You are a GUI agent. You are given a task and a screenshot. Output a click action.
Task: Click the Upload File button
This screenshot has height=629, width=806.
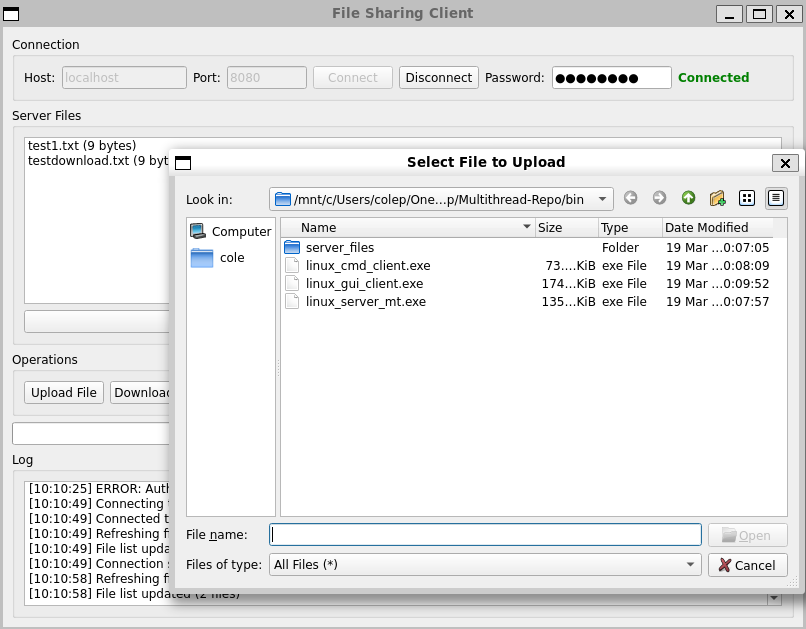(63, 392)
